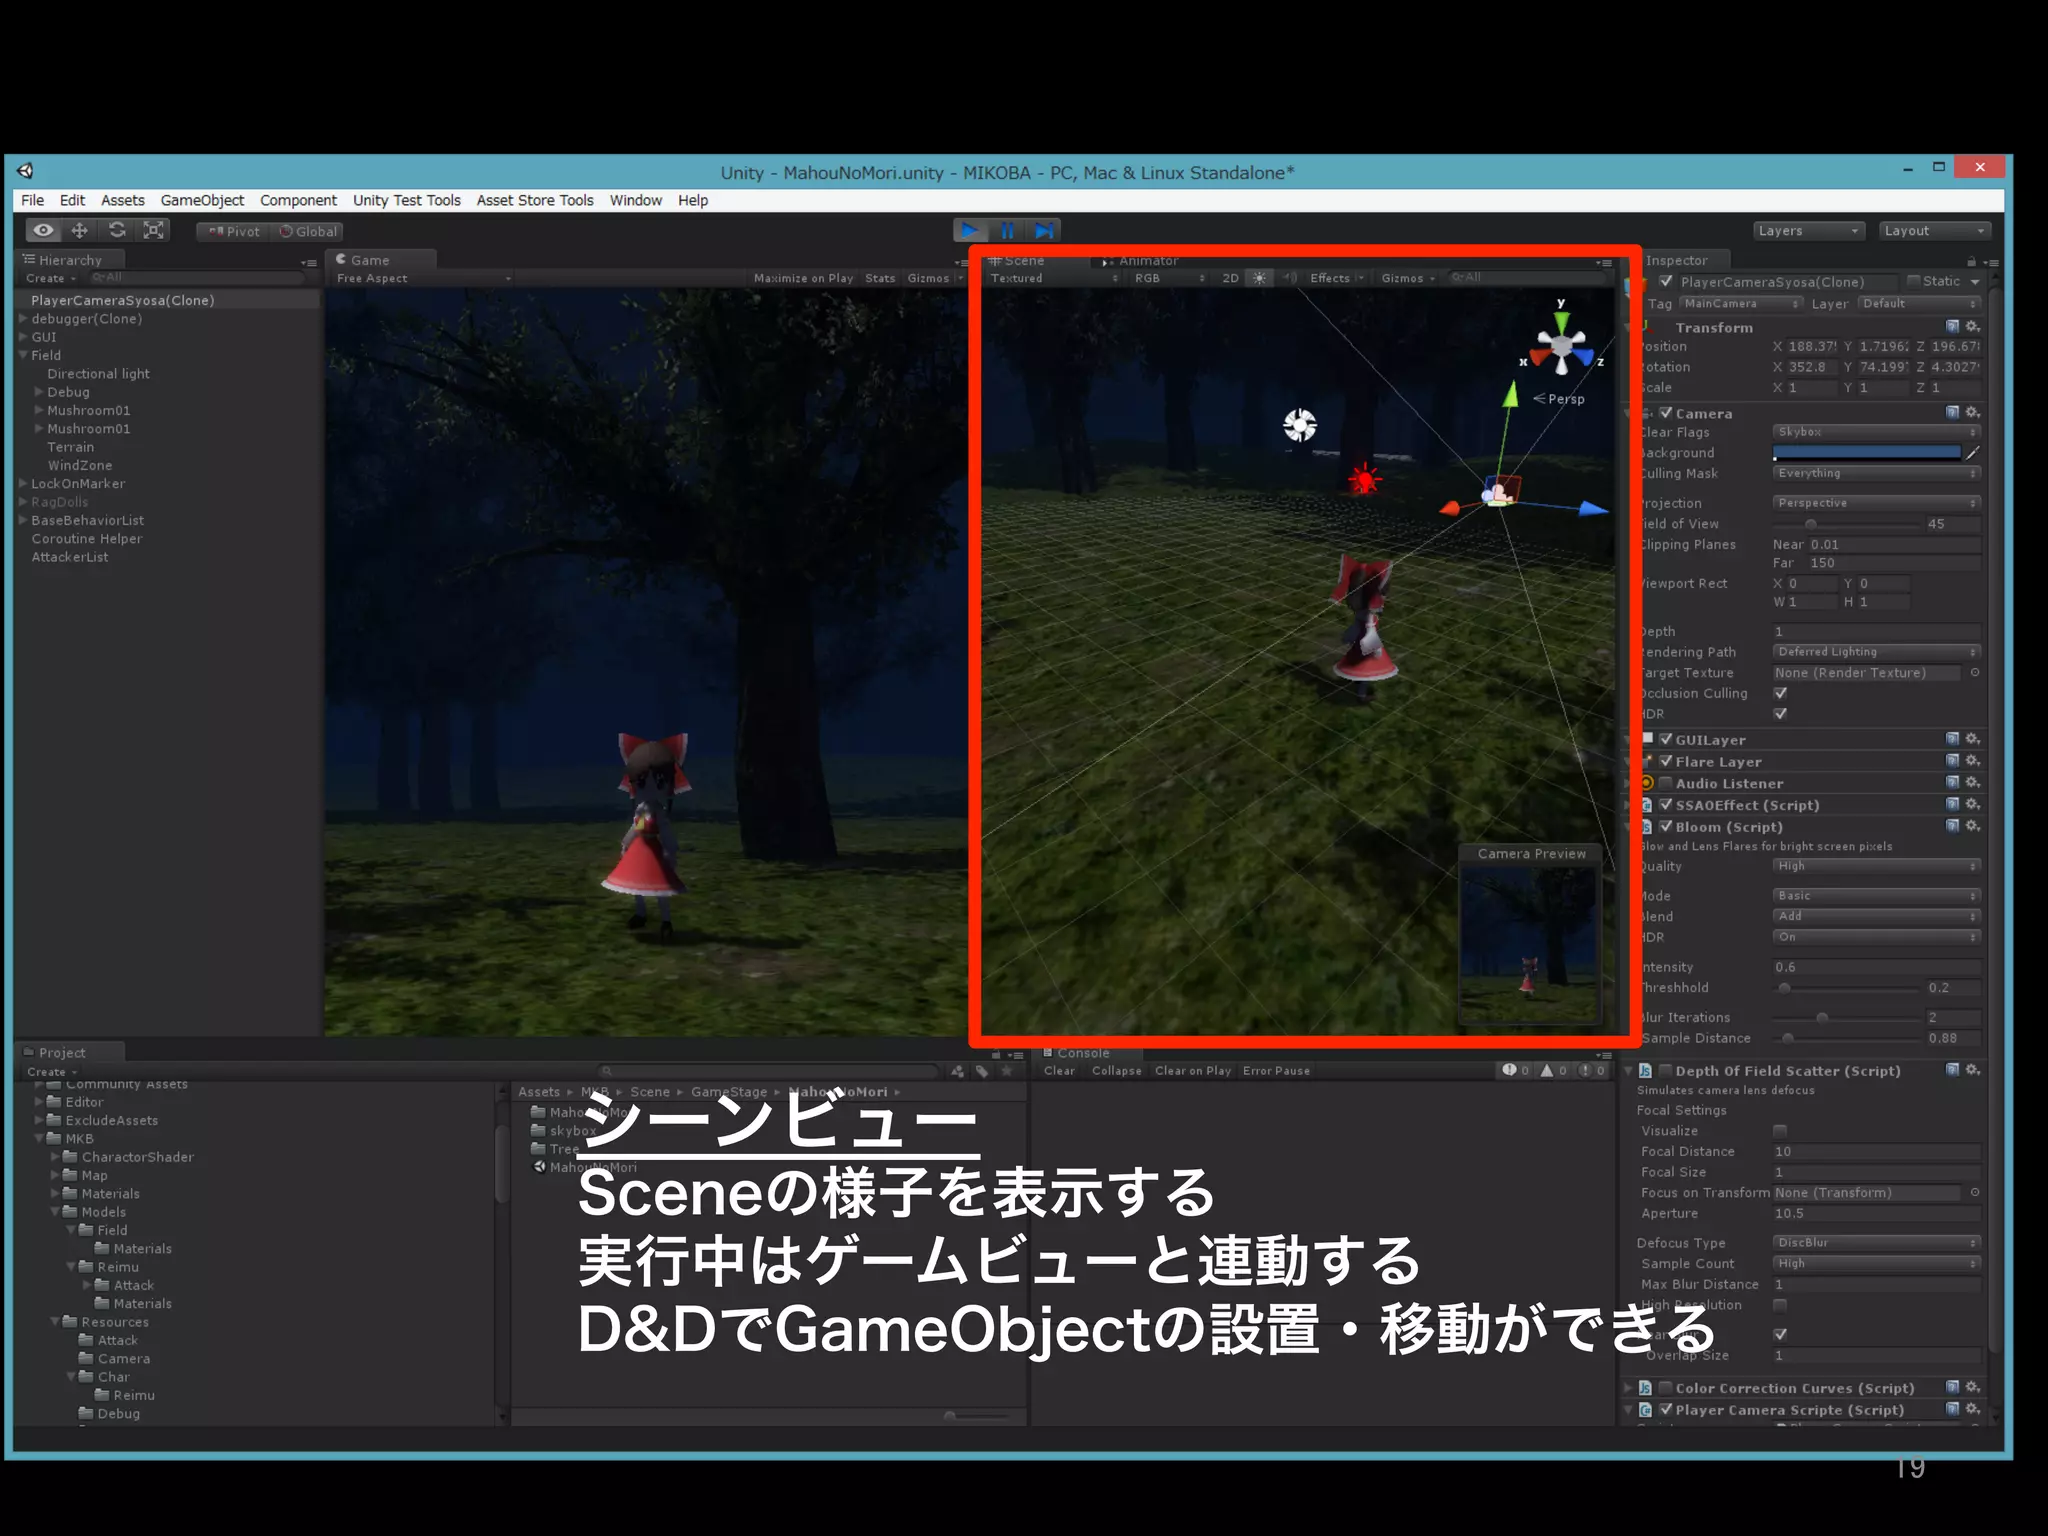Open GUILayer component gear menu
This screenshot has height=1536, width=2048.
[x=1972, y=739]
